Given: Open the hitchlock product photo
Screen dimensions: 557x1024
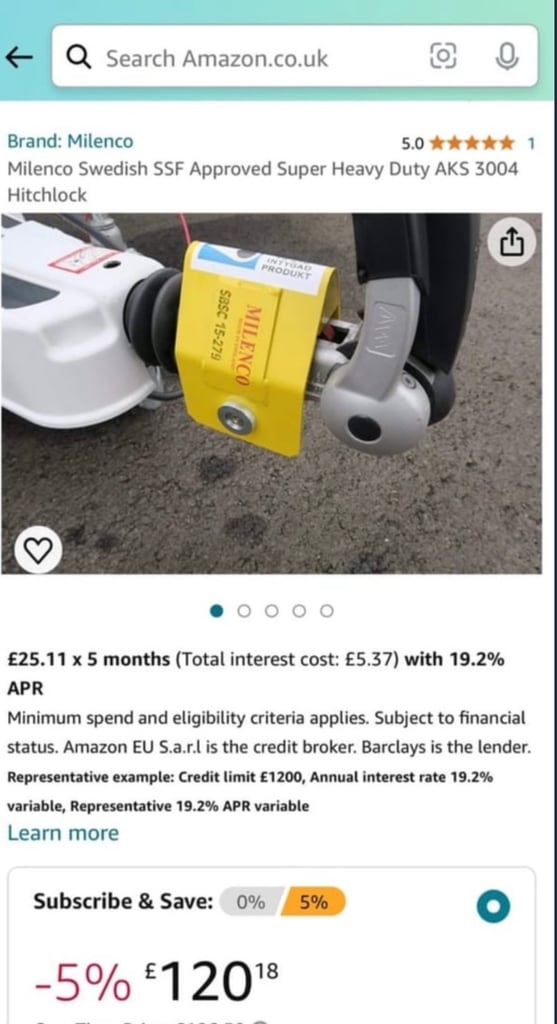Looking at the screenshot, I should coord(271,394).
